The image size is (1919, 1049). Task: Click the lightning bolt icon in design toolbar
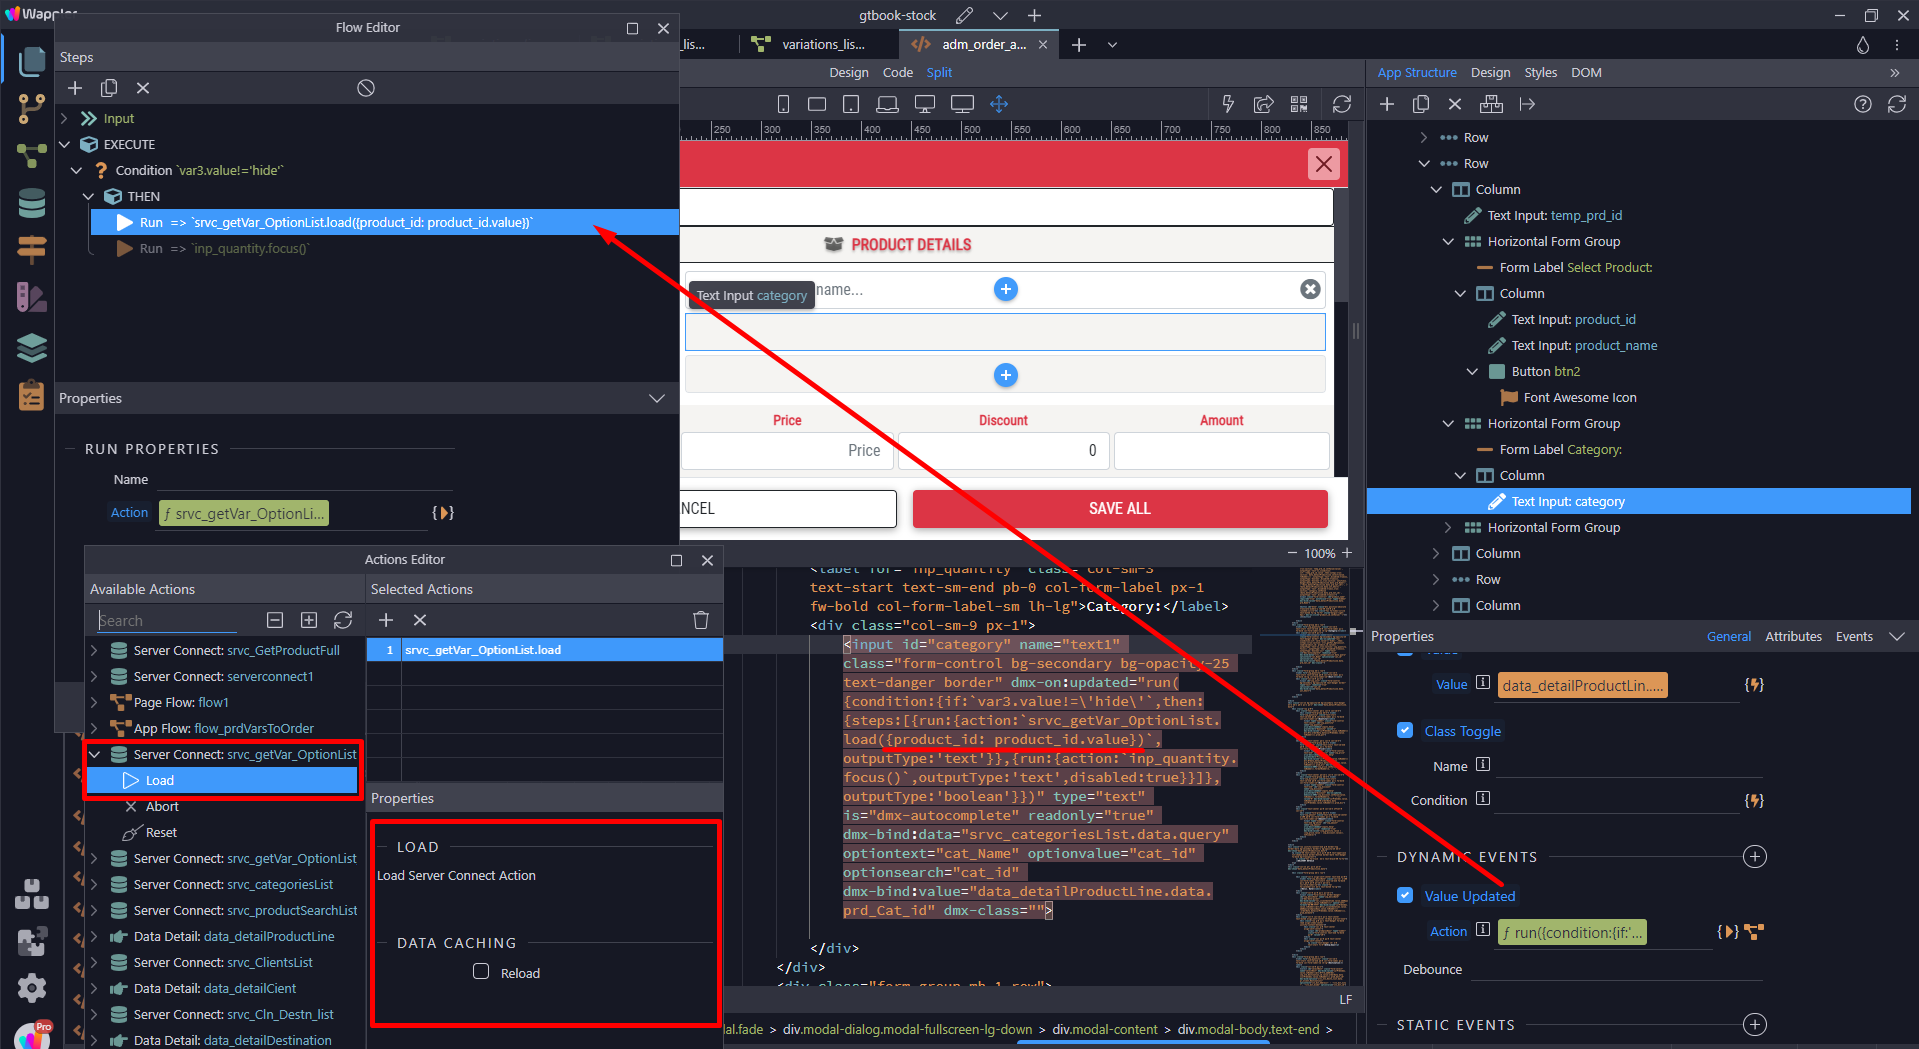(1228, 104)
